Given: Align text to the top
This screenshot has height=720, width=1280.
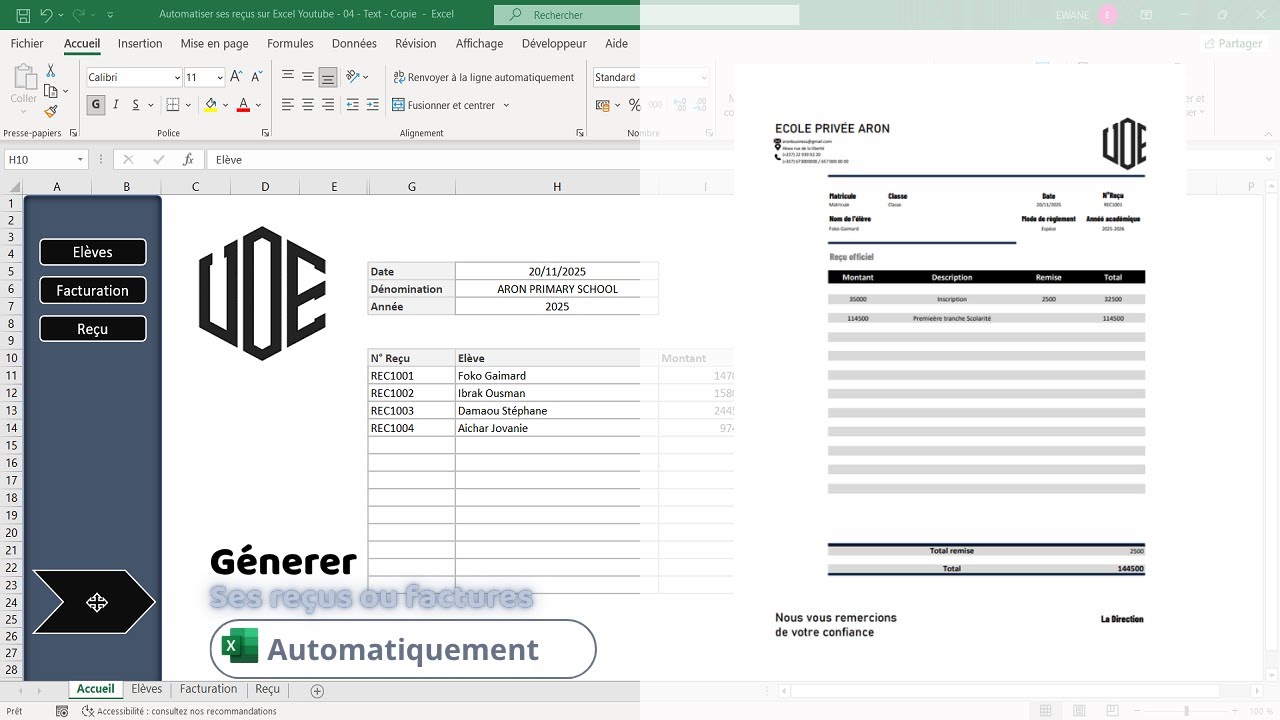Looking at the screenshot, I should click(288, 77).
